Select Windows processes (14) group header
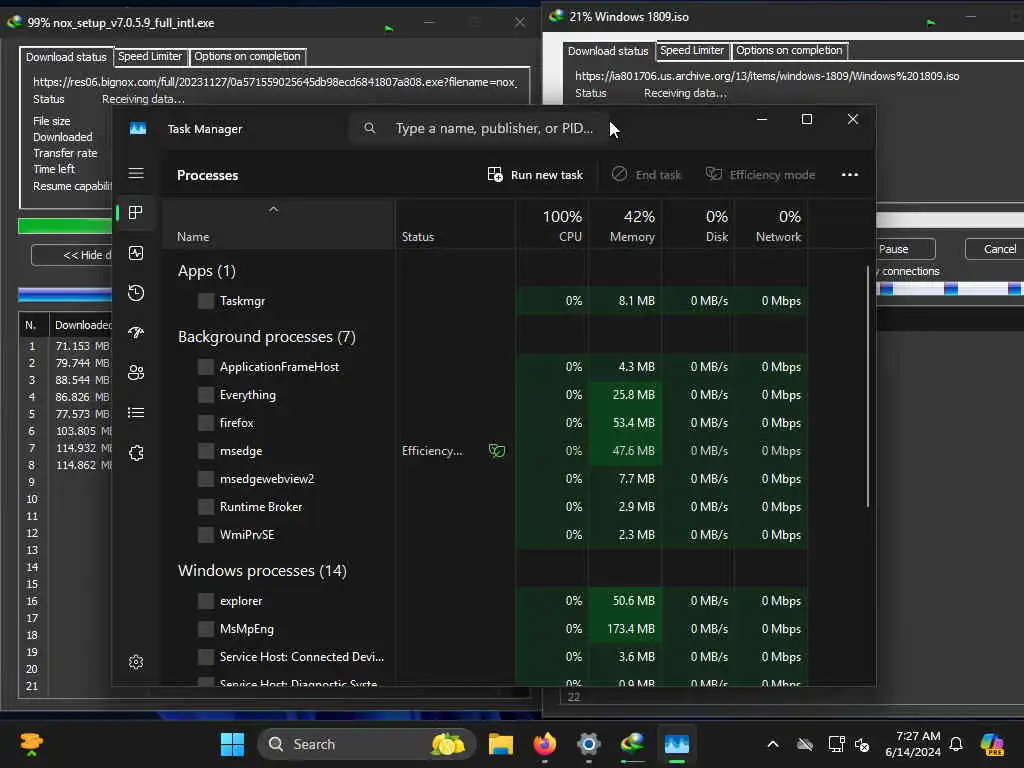Image resolution: width=1024 pixels, height=768 pixels. (x=262, y=571)
